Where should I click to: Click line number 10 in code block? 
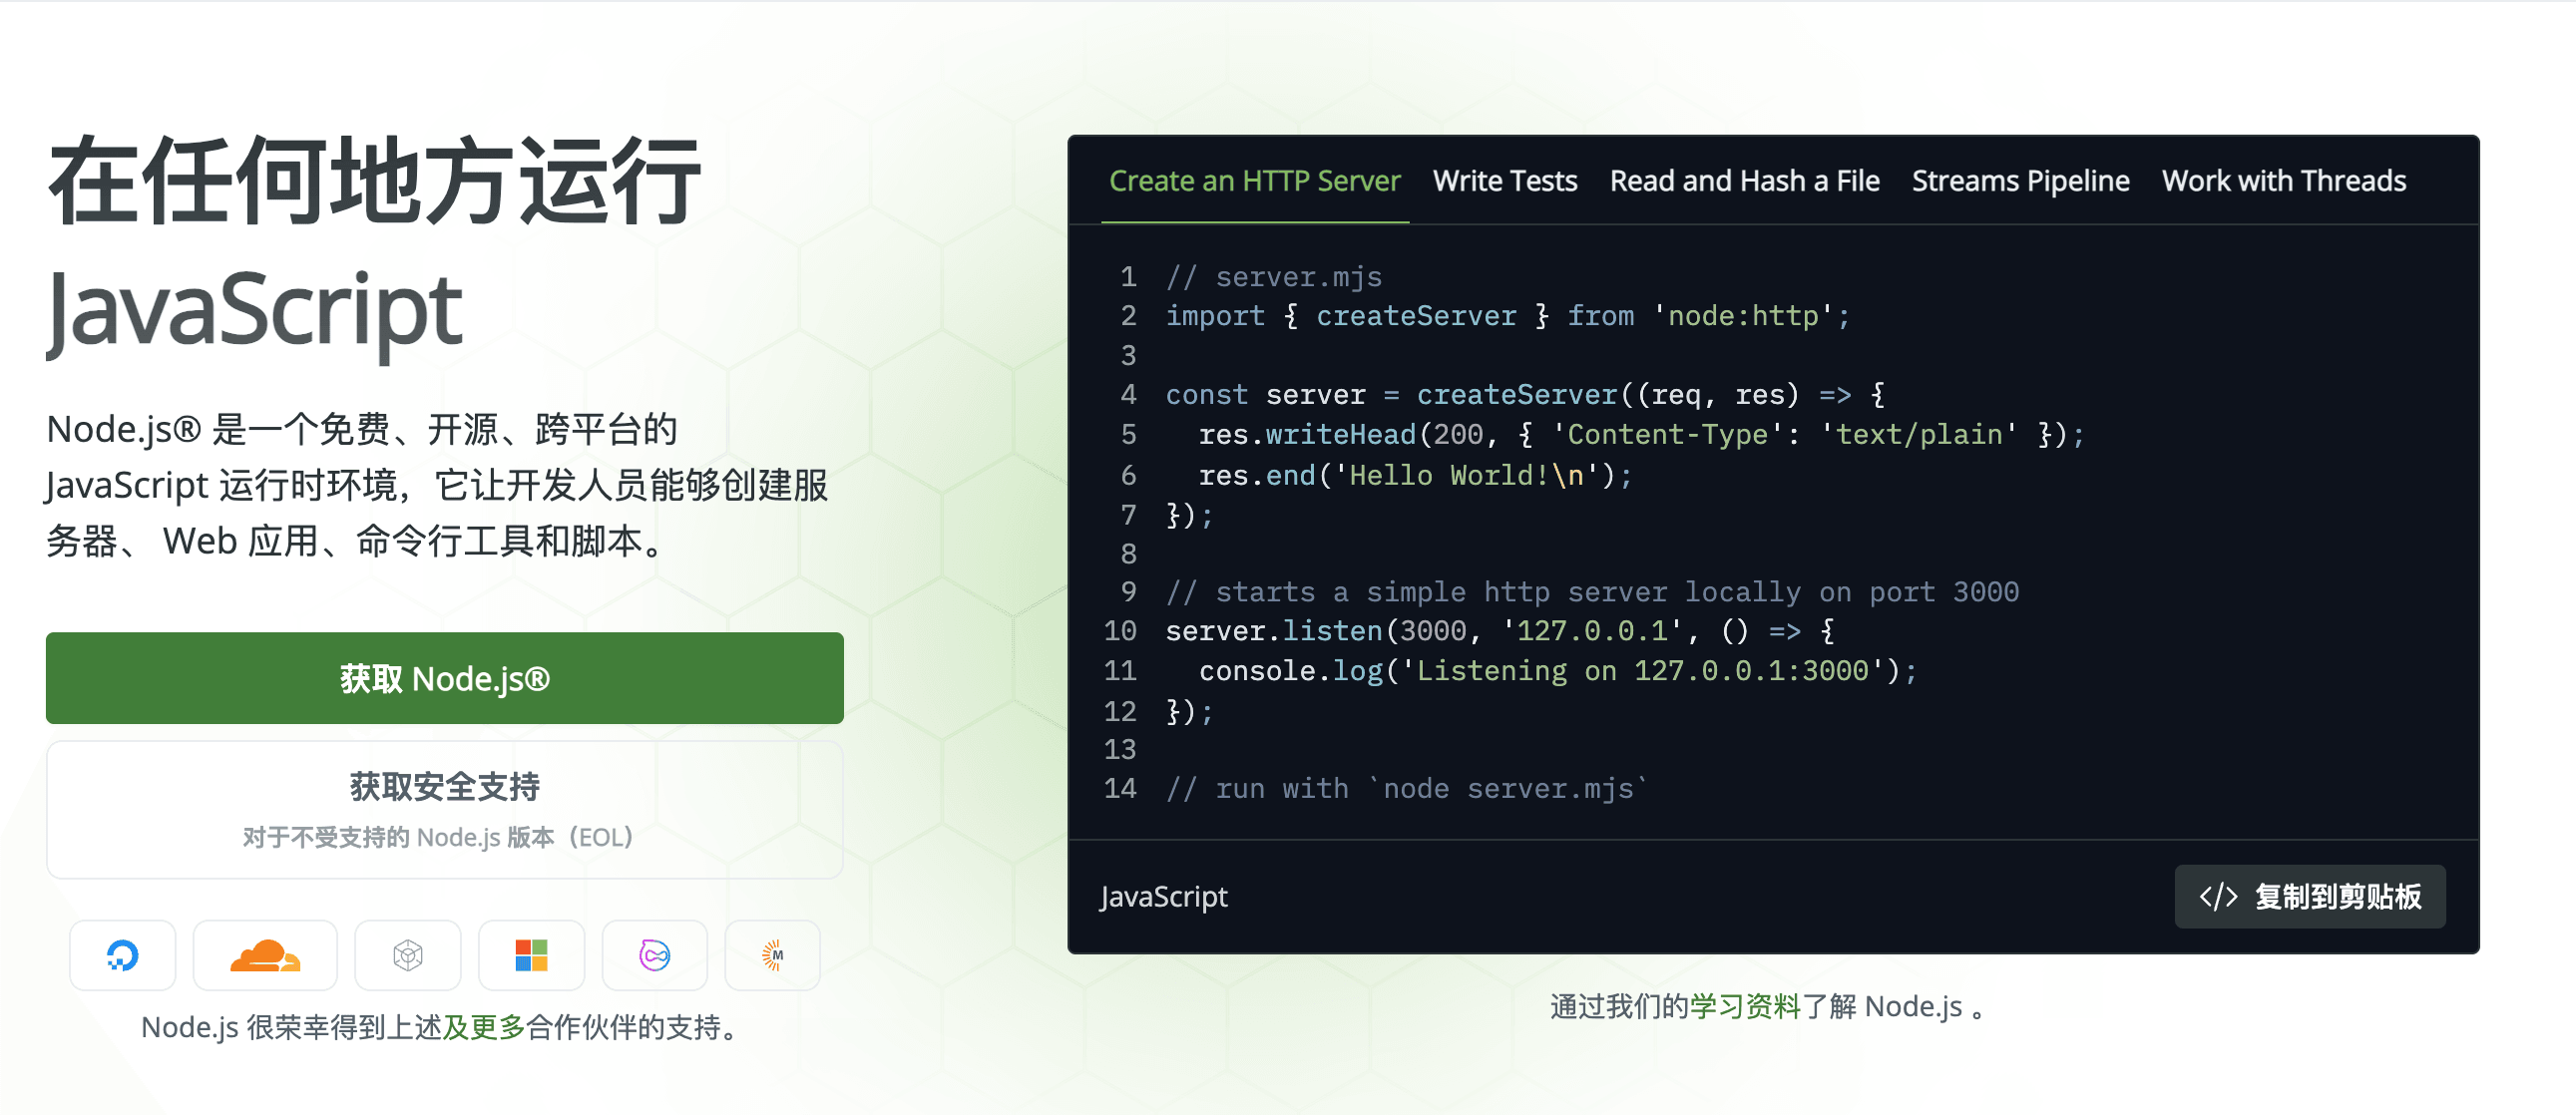point(1120,631)
